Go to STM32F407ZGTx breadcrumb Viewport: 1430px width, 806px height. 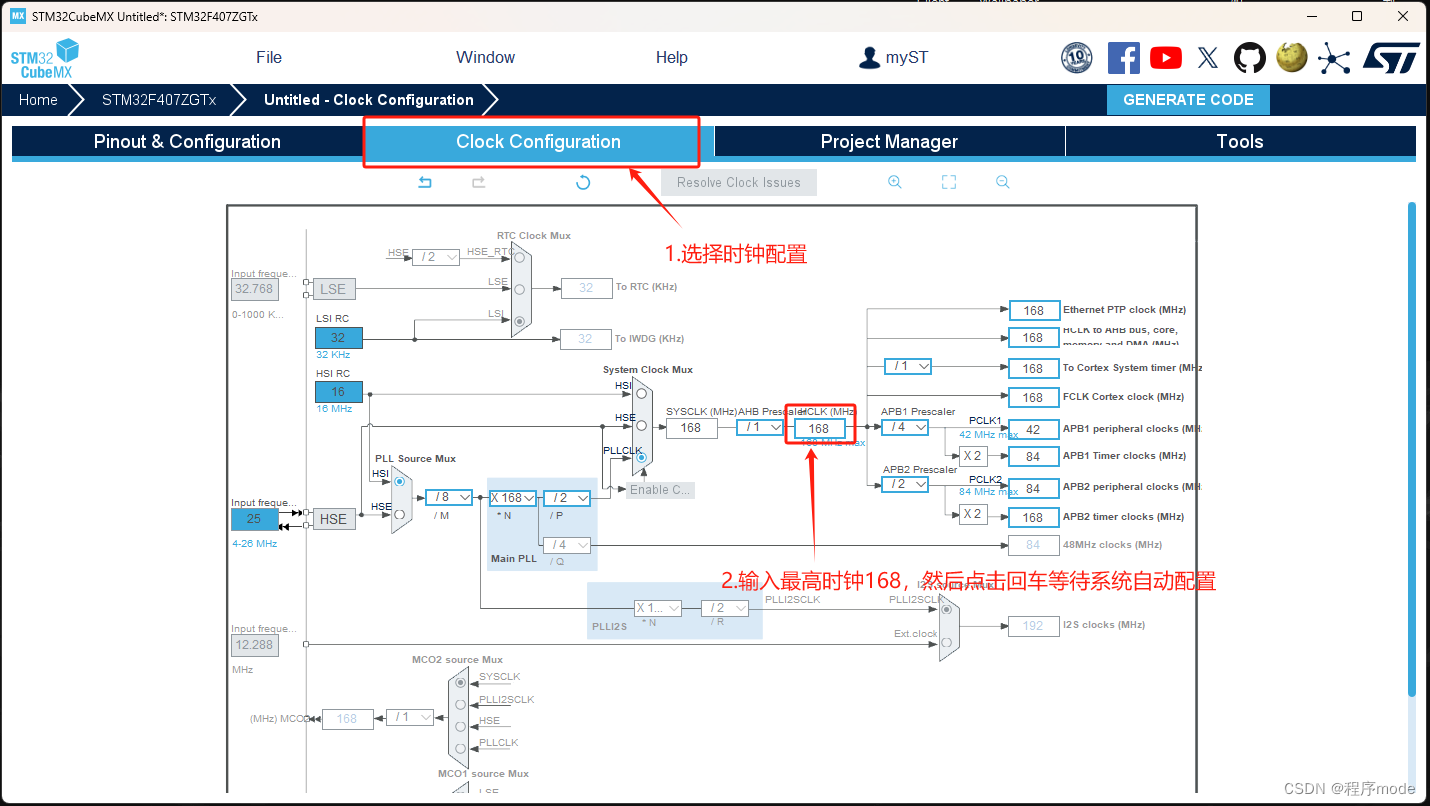(x=159, y=100)
